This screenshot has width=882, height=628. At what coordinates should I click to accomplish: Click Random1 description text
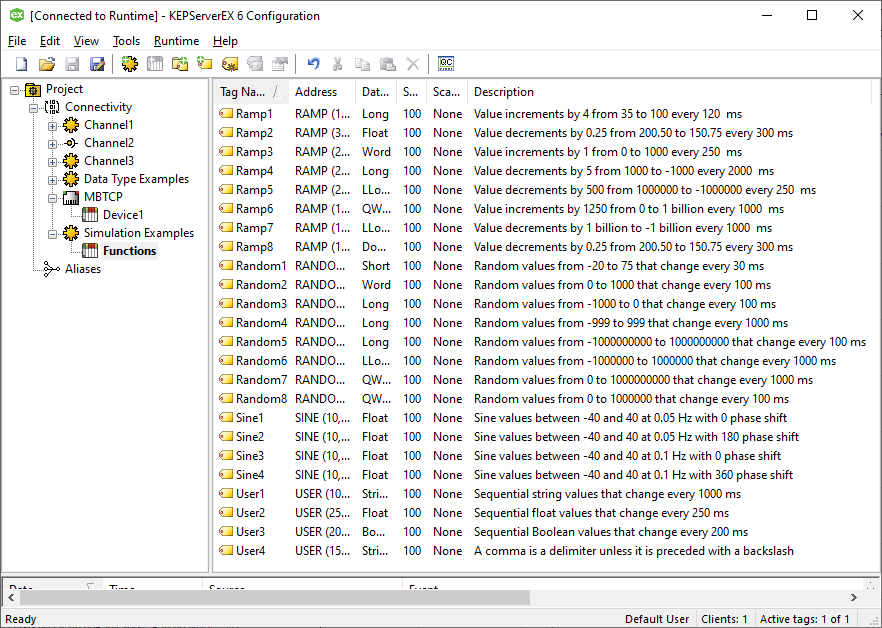[x=619, y=266]
